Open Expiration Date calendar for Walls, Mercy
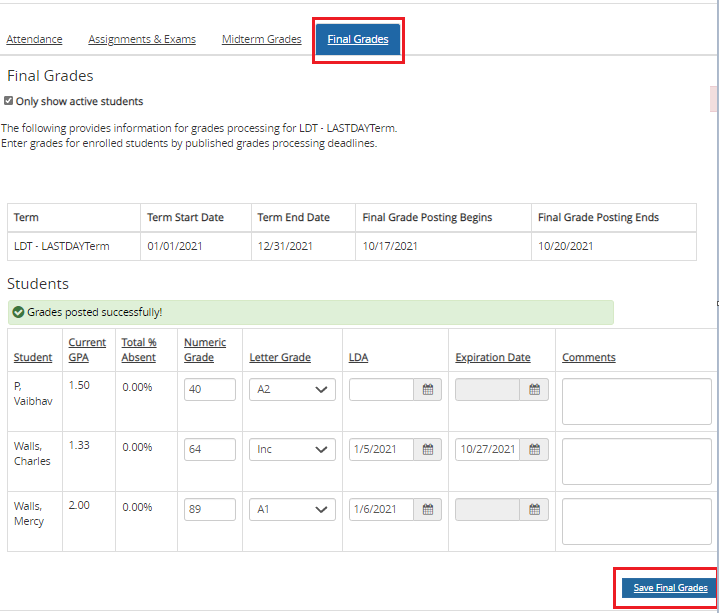The image size is (719, 613). click(x=535, y=510)
